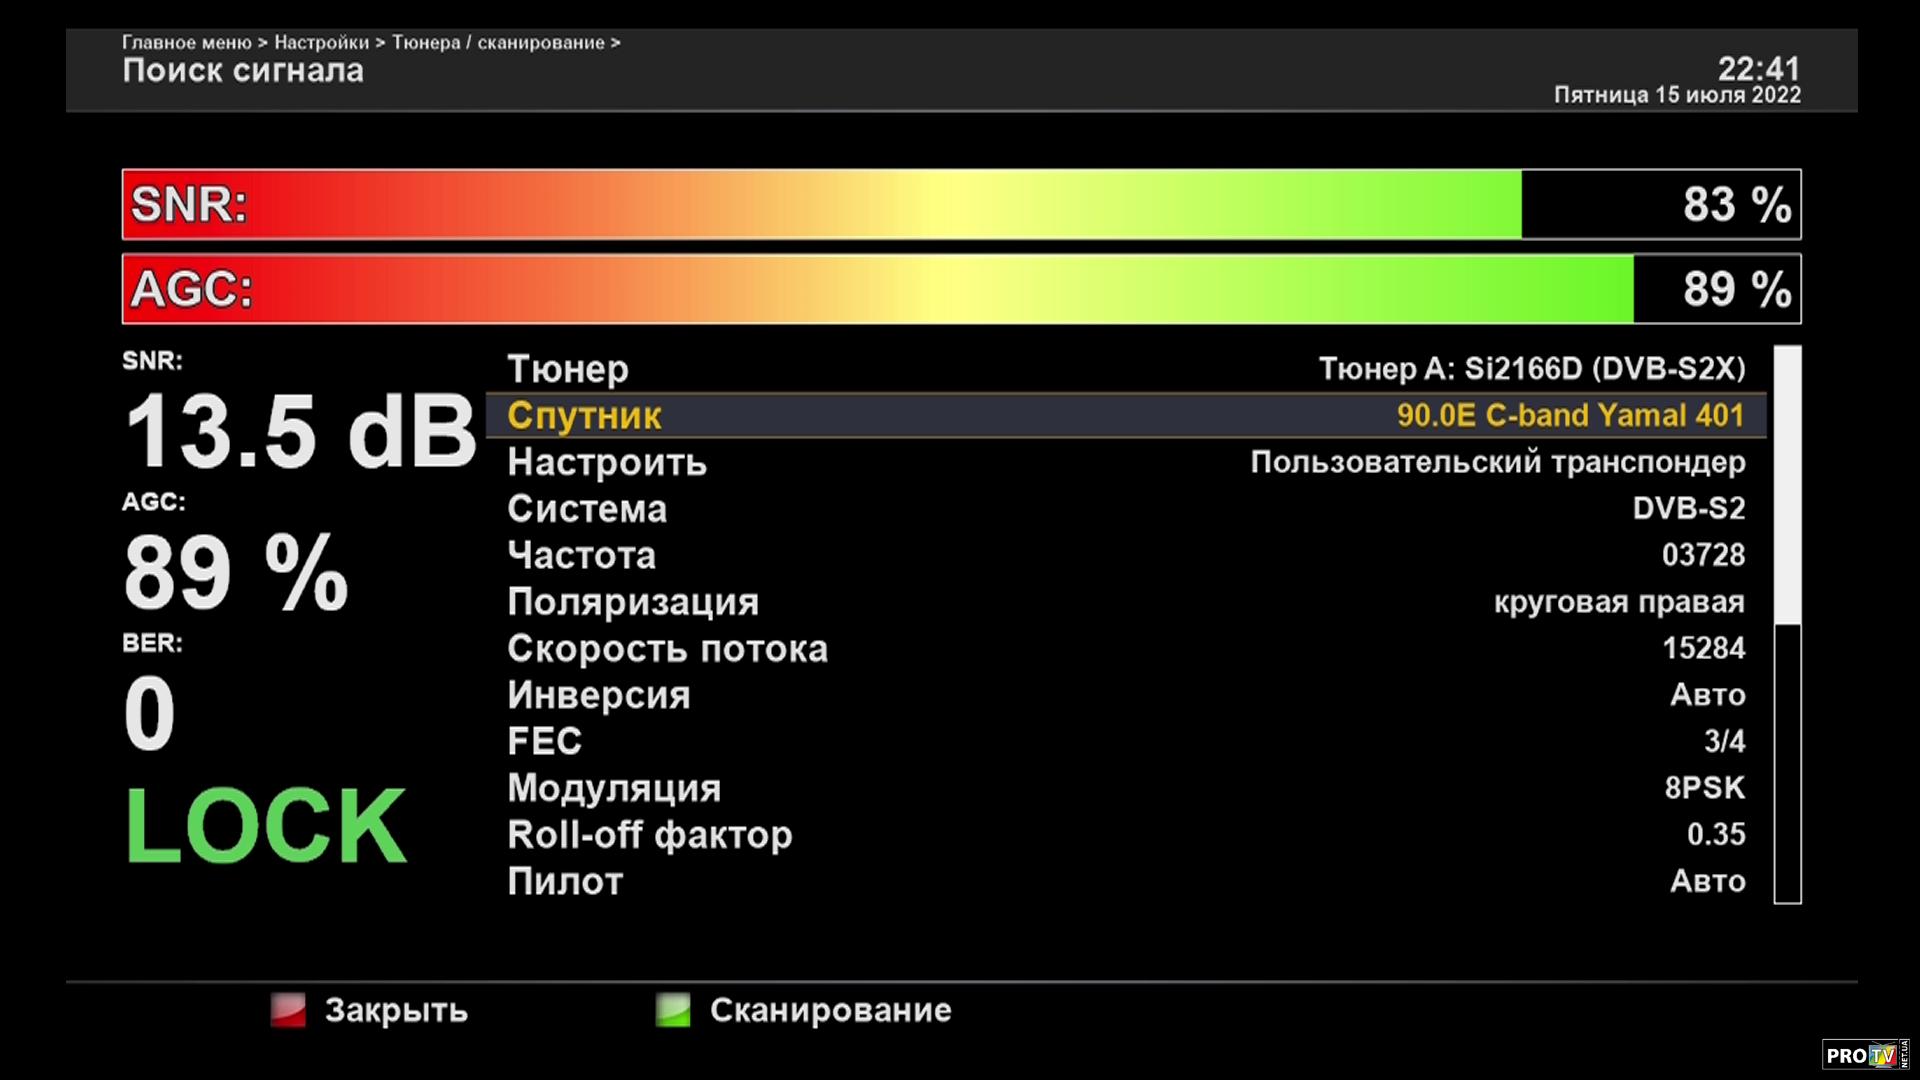This screenshot has width=1920, height=1080.
Task: Click the Закрыть label
Action: pos(396,1010)
